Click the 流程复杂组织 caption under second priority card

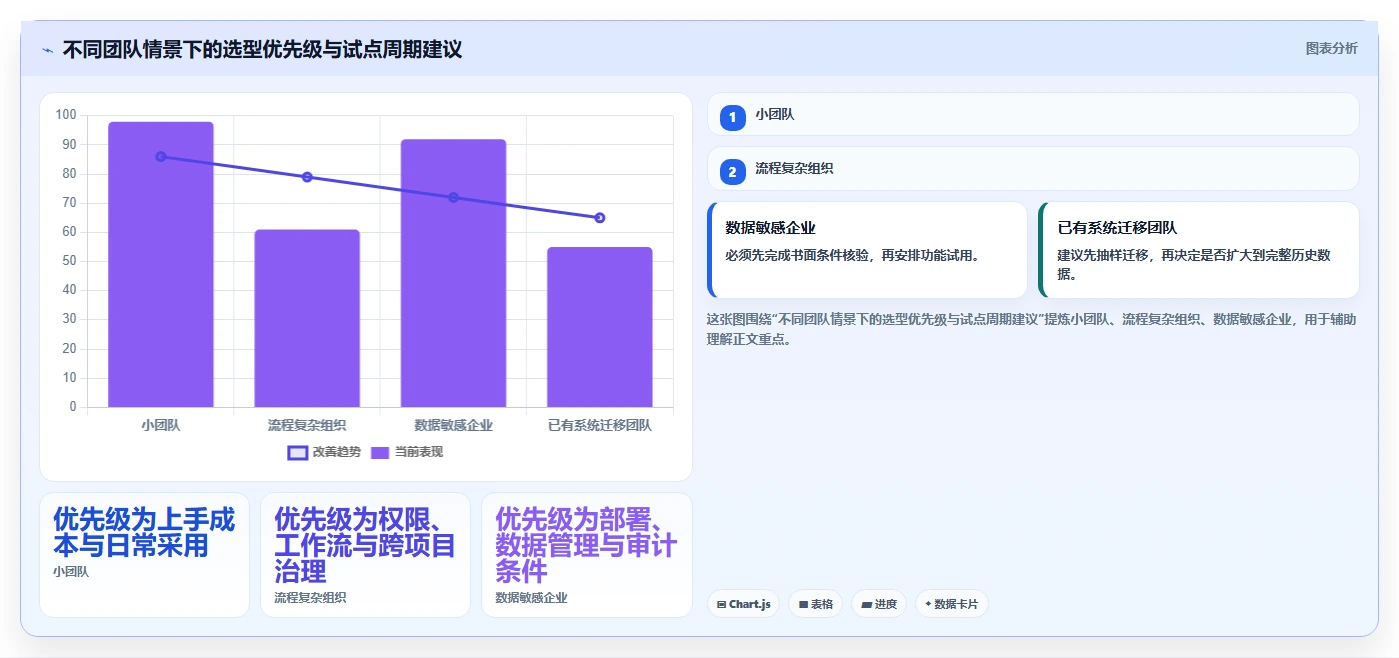pos(310,598)
